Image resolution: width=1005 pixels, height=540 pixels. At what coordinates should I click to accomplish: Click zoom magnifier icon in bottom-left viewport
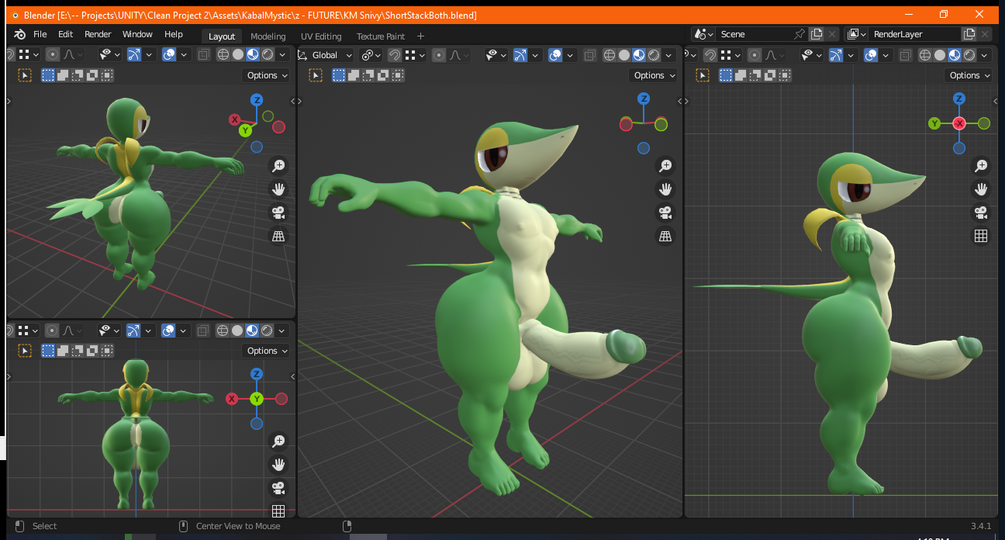click(x=278, y=441)
